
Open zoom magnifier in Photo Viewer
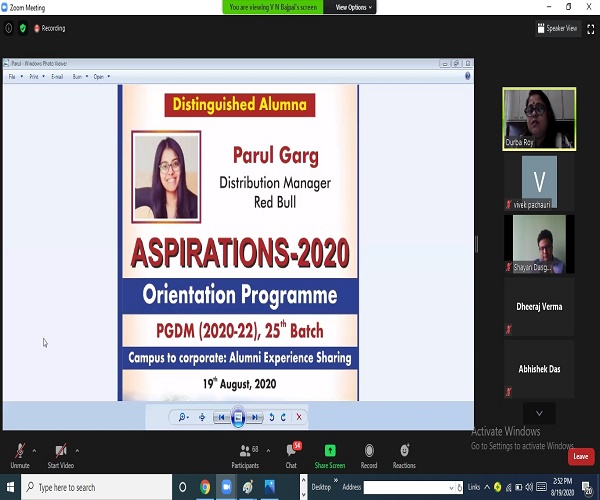[183, 417]
